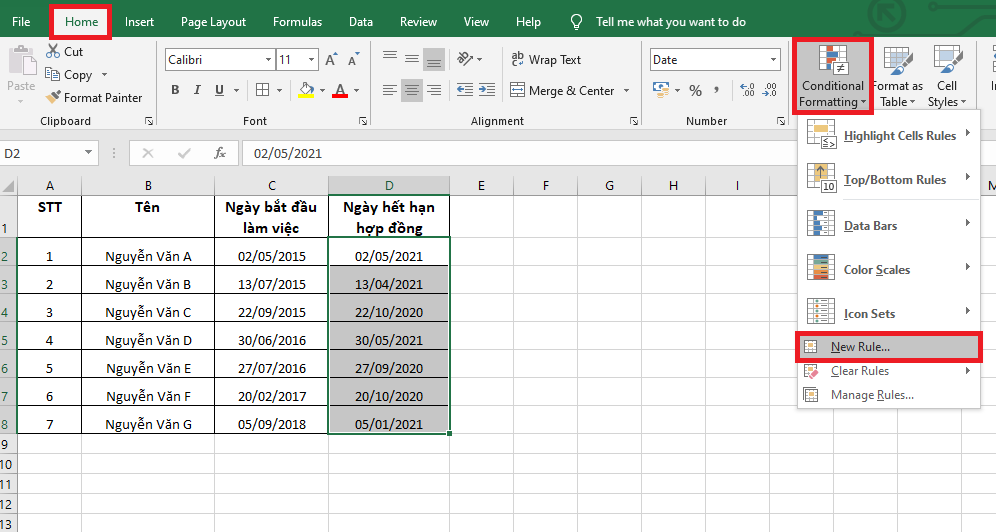Choose New Rule from the menu

pyautogui.click(x=859, y=347)
